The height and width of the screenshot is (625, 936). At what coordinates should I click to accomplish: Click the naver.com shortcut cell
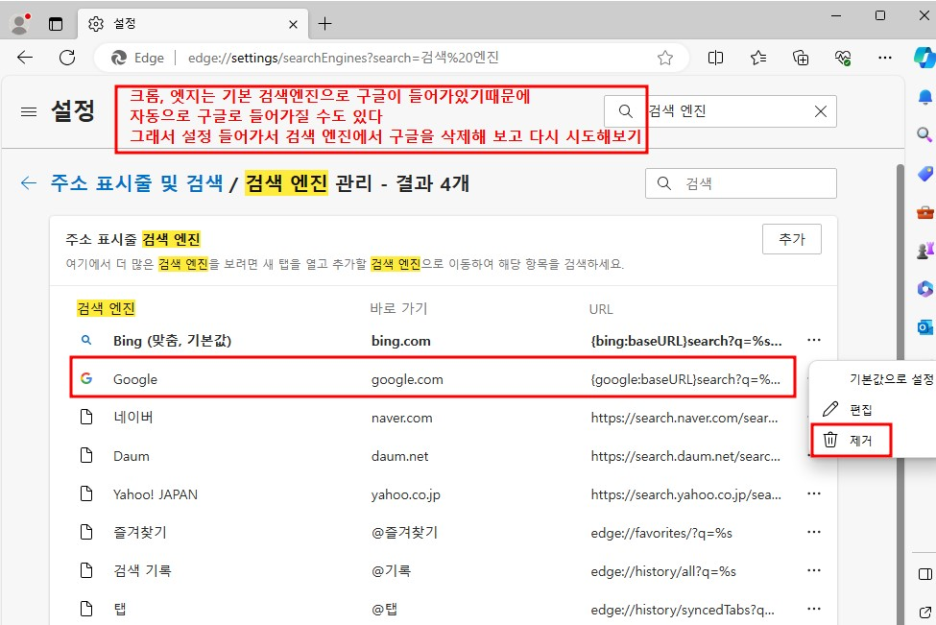coord(402,418)
